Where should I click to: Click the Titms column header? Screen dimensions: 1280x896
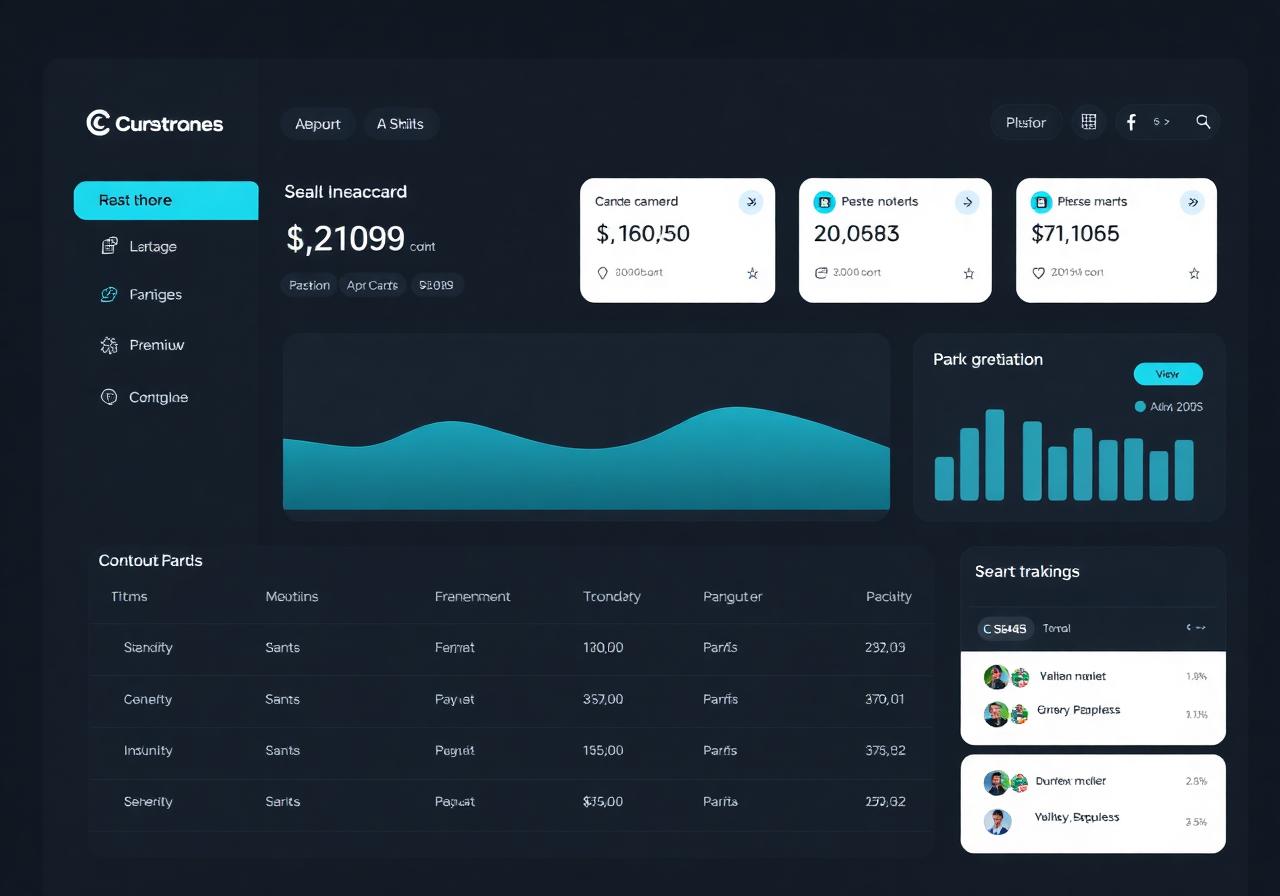coord(129,597)
